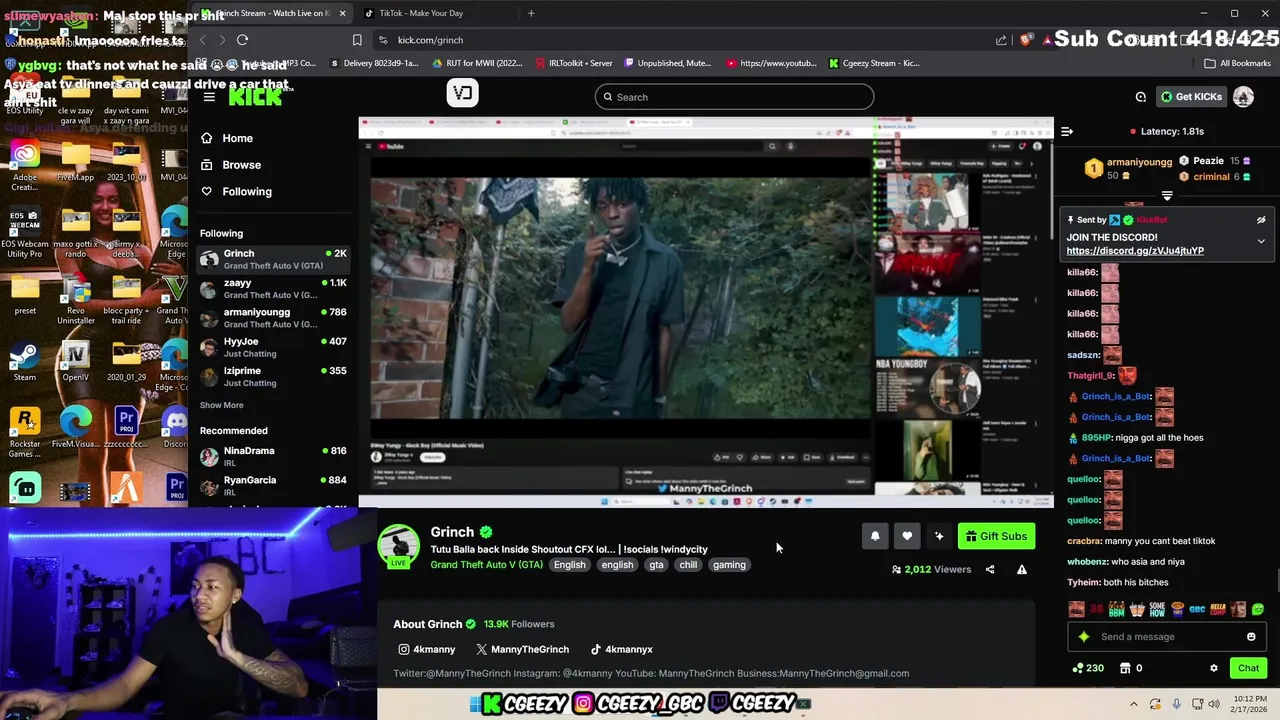Collapse the chat panel arrow icon

(1067, 131)
